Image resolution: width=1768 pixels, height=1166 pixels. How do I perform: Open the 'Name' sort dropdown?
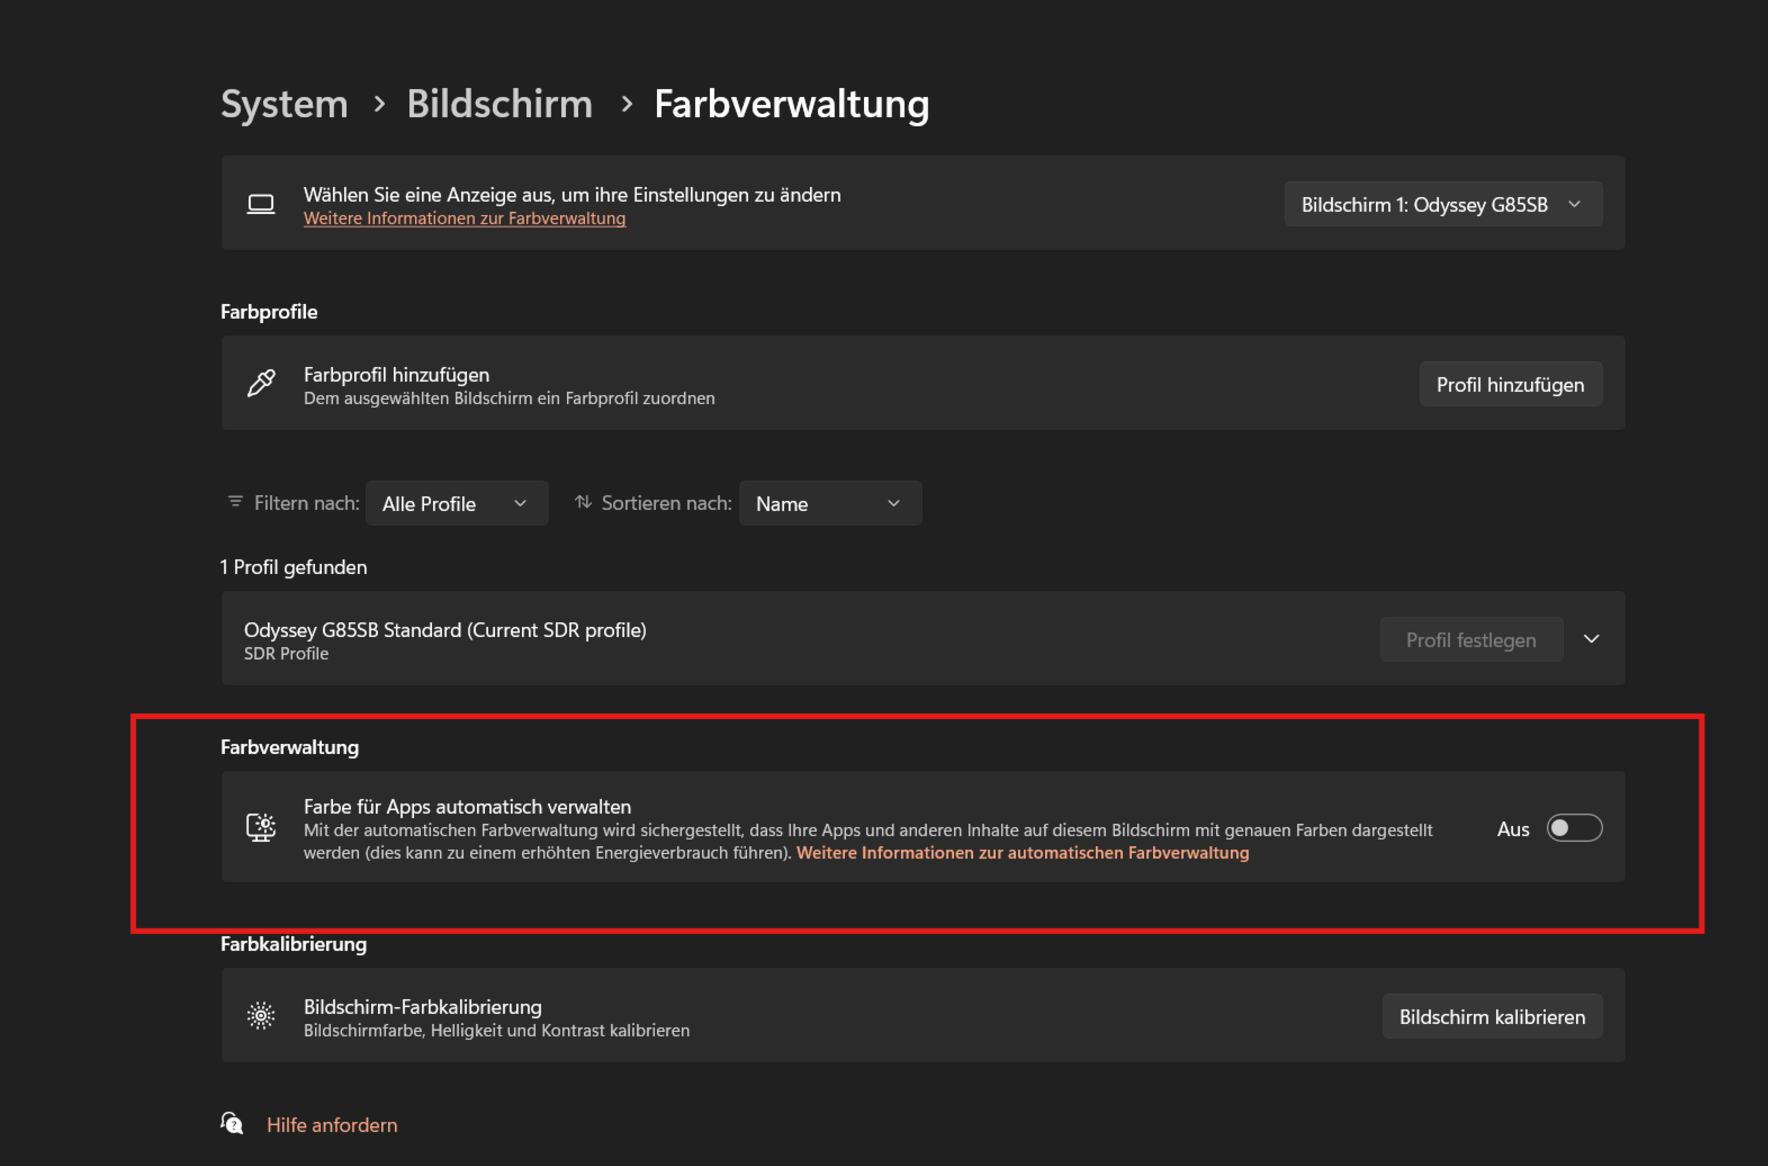click(829, 503)
